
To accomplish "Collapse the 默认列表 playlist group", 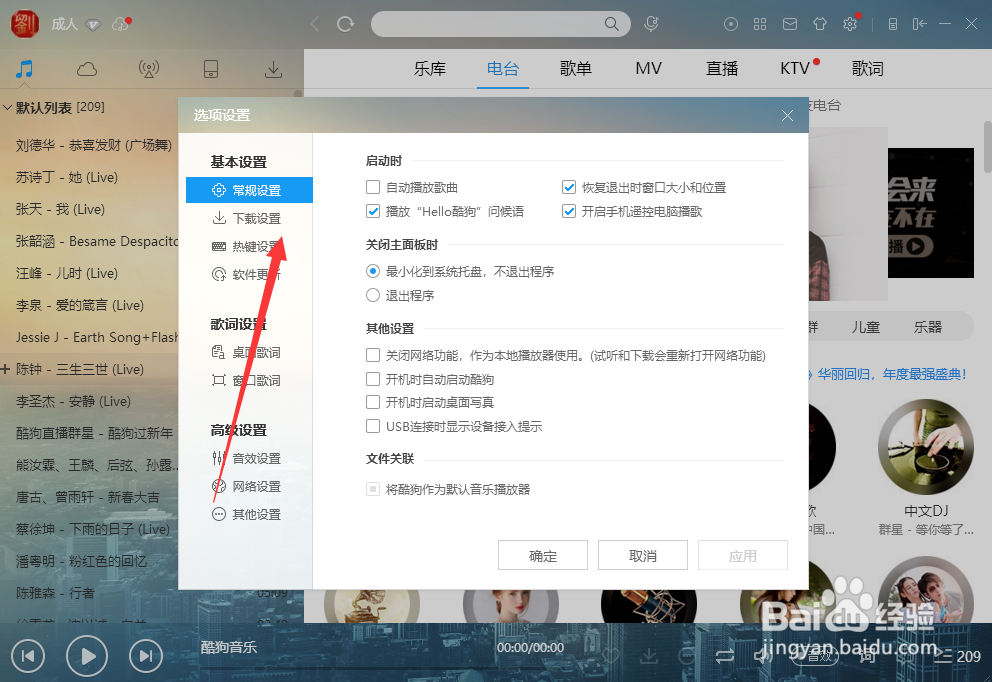I will click(8, 108).
